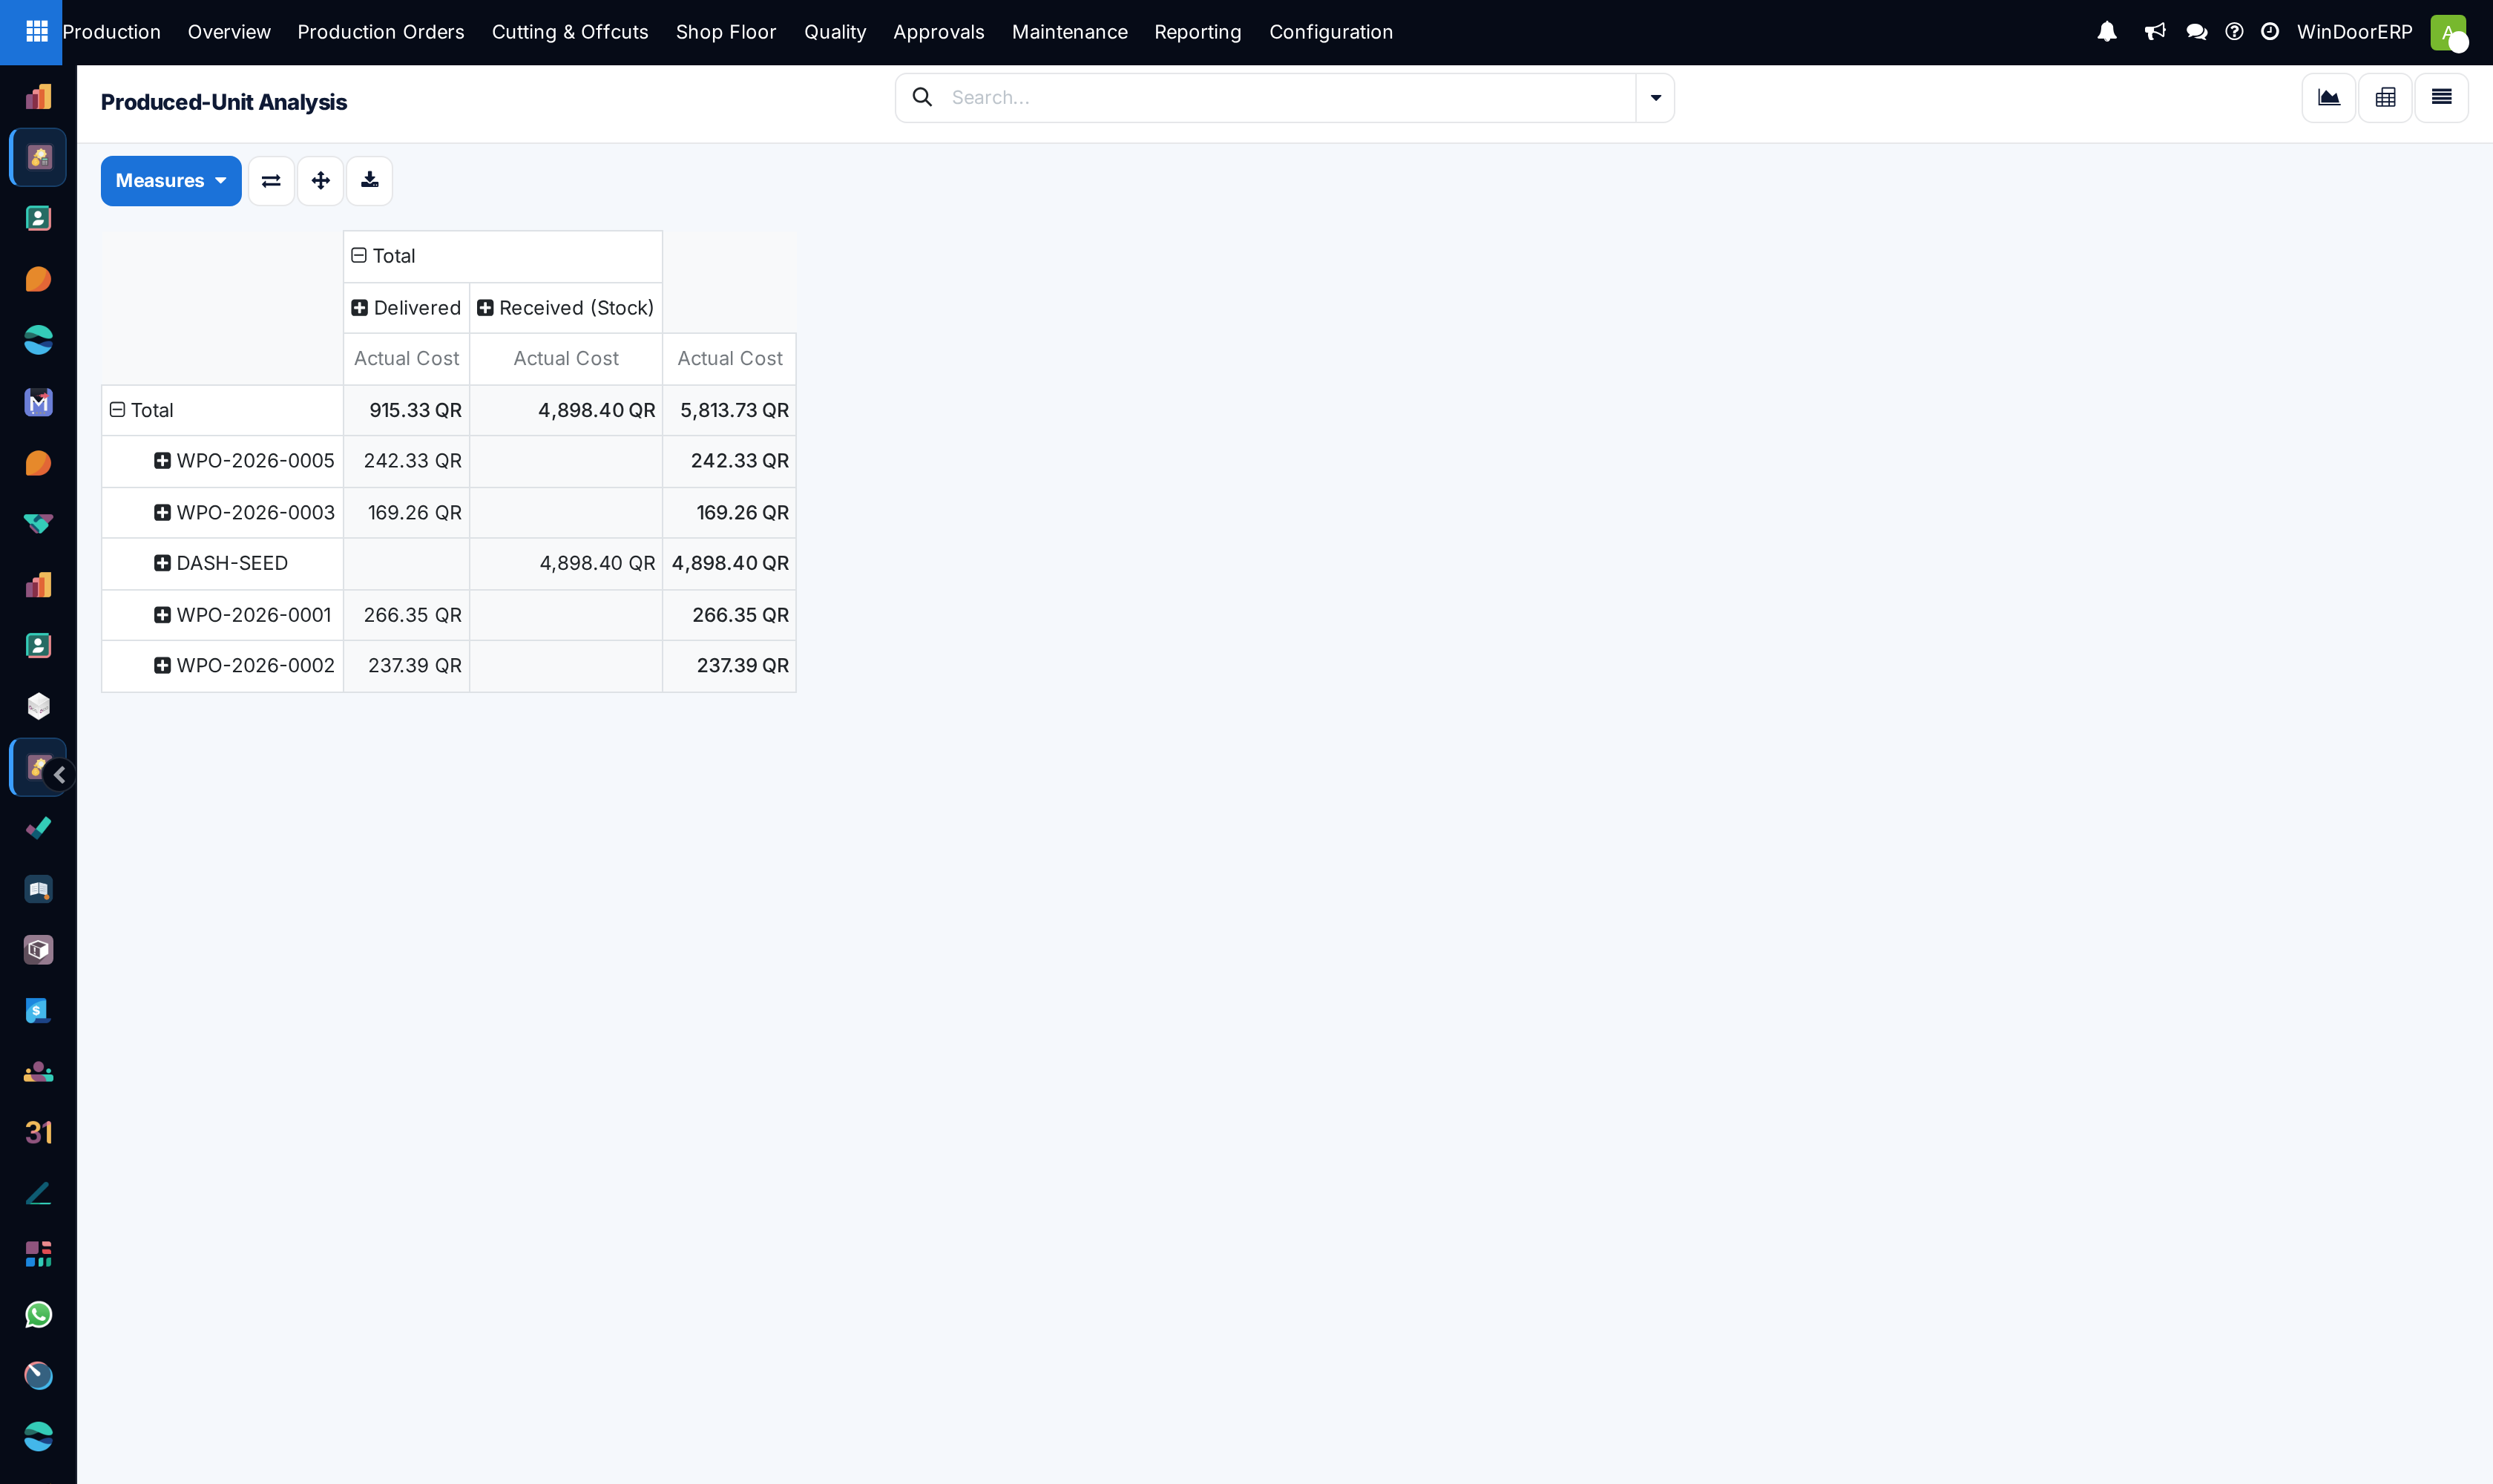Open the Production menu
The height and width of the screenshot is (1484, 2493).
[111, 32]
